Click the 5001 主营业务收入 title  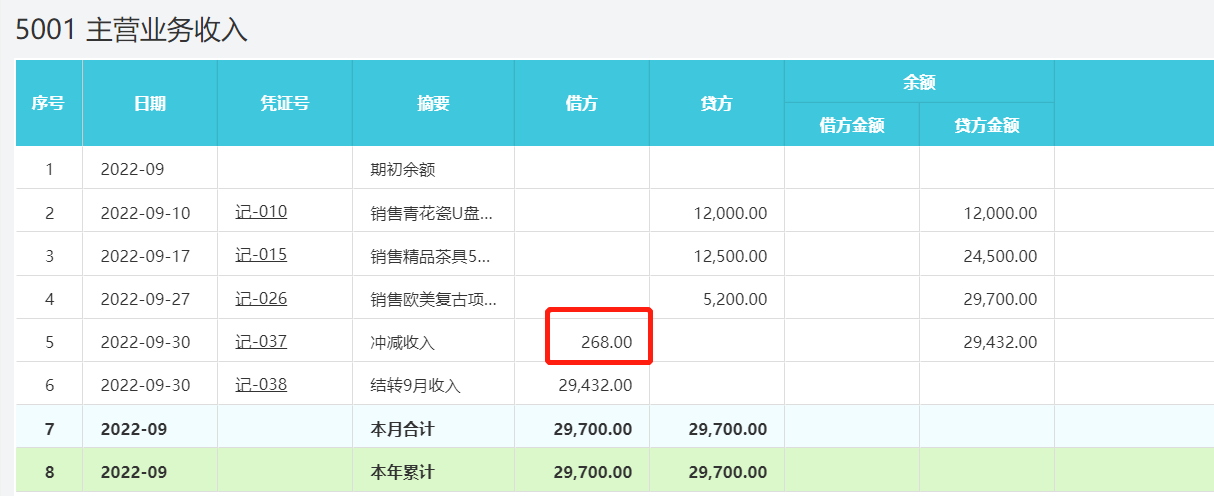131,30
